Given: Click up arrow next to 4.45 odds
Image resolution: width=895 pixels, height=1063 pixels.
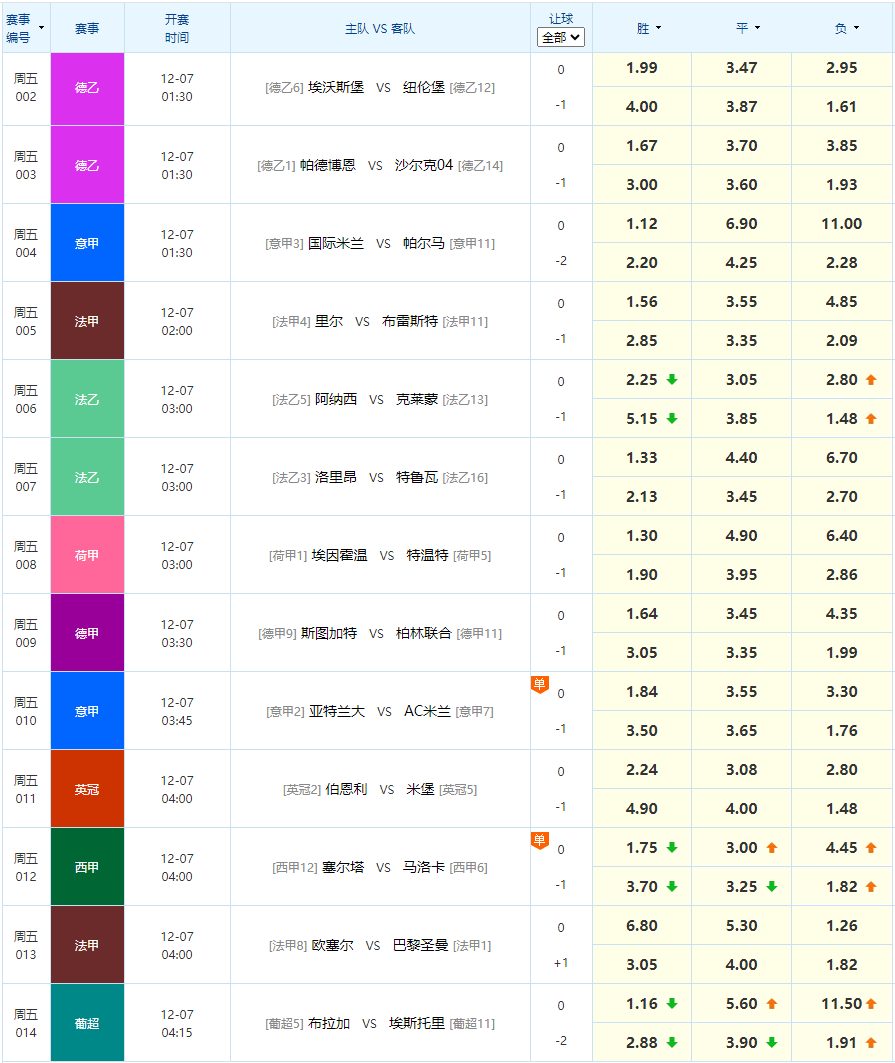Looking at the screenshot, I should pos(871,847).
